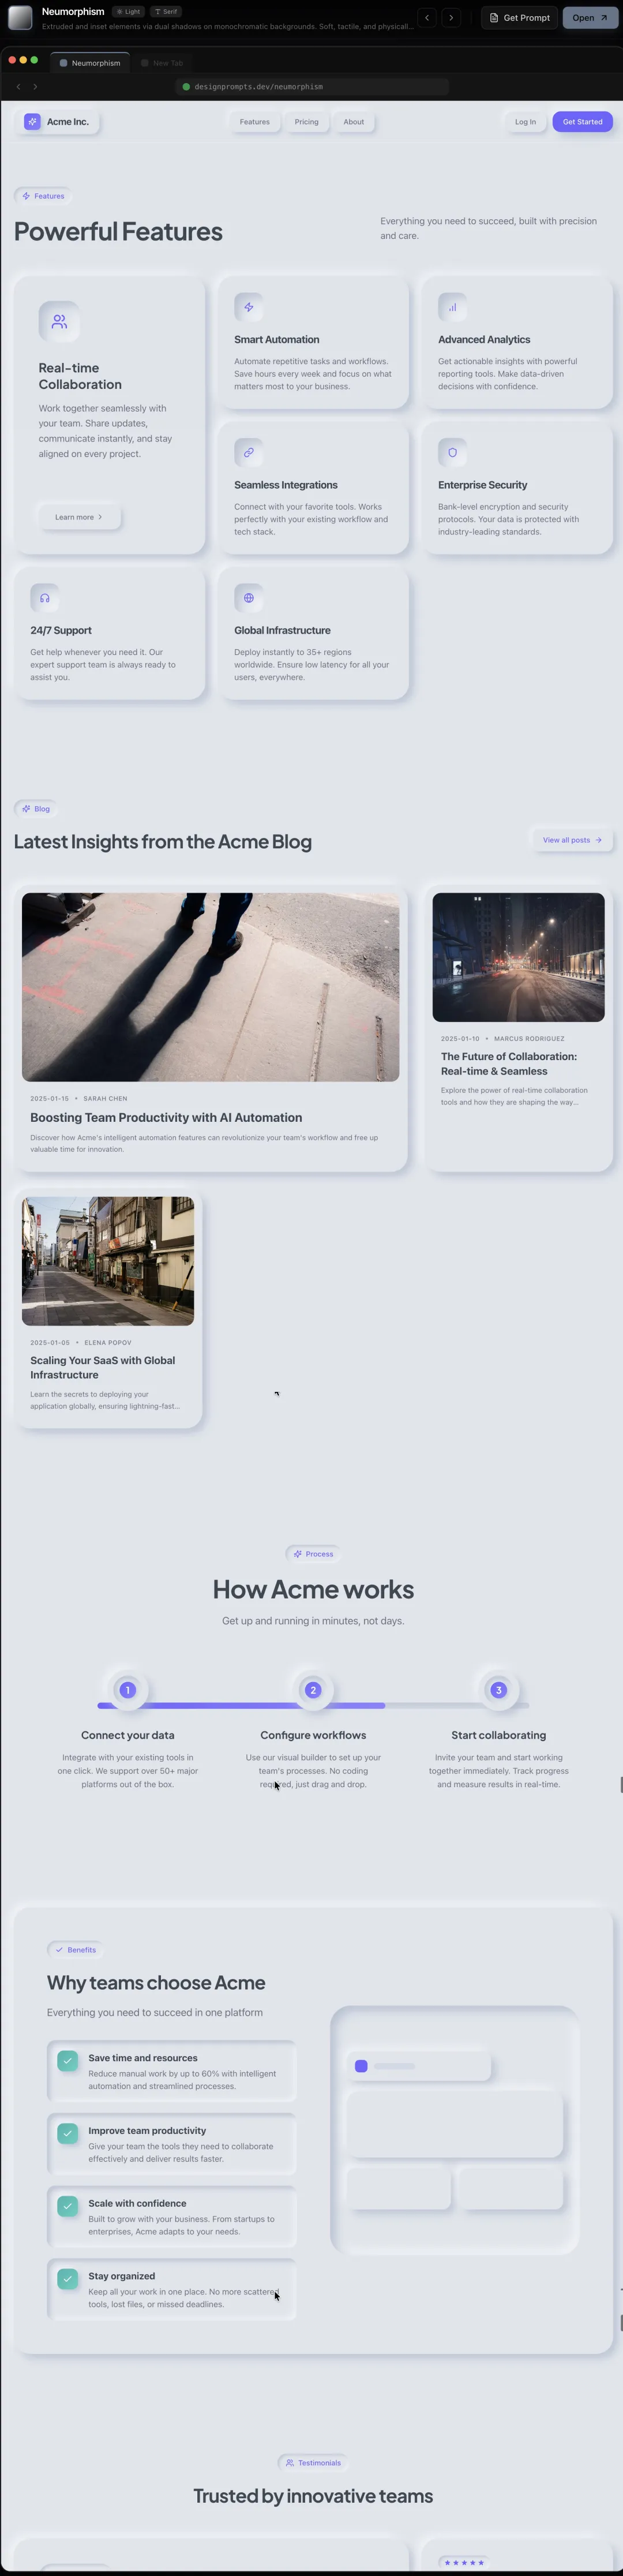Screen dimensions: 623x2576
Task: Click the 24/7 Support headphones icon
Action: pyautogui.click(x=45, y=598)
